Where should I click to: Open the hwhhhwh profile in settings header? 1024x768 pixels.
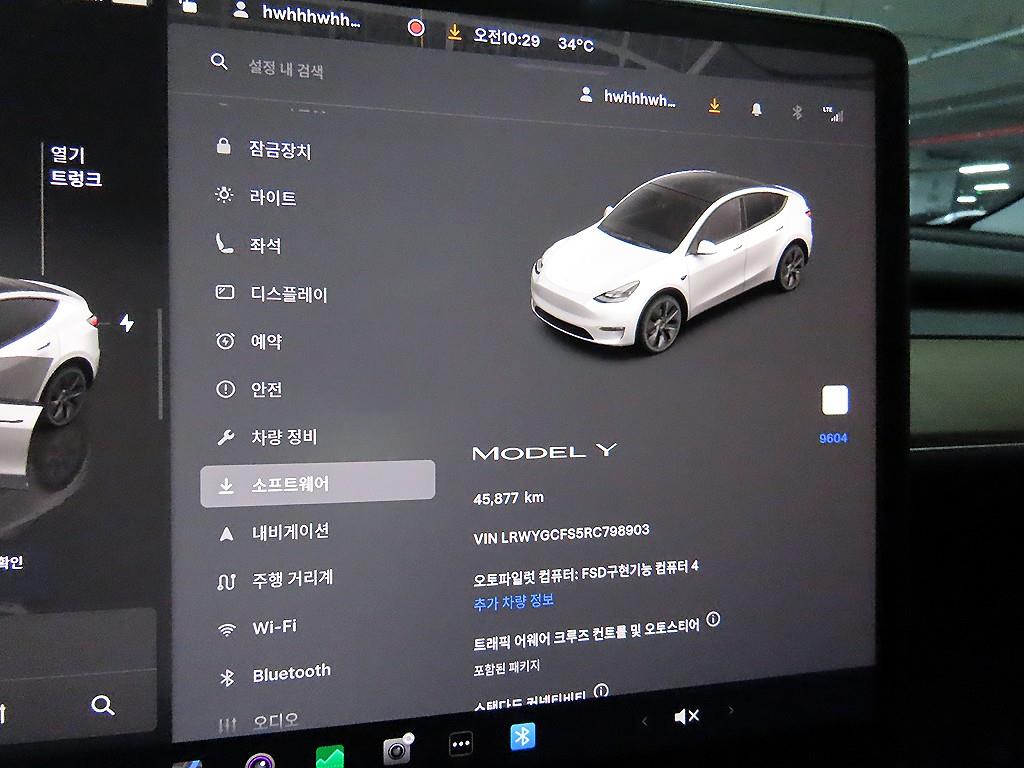point(627,97)
